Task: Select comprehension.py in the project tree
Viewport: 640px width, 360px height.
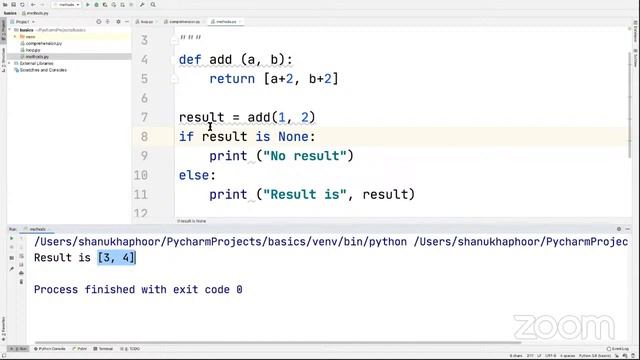Action: 44,43
